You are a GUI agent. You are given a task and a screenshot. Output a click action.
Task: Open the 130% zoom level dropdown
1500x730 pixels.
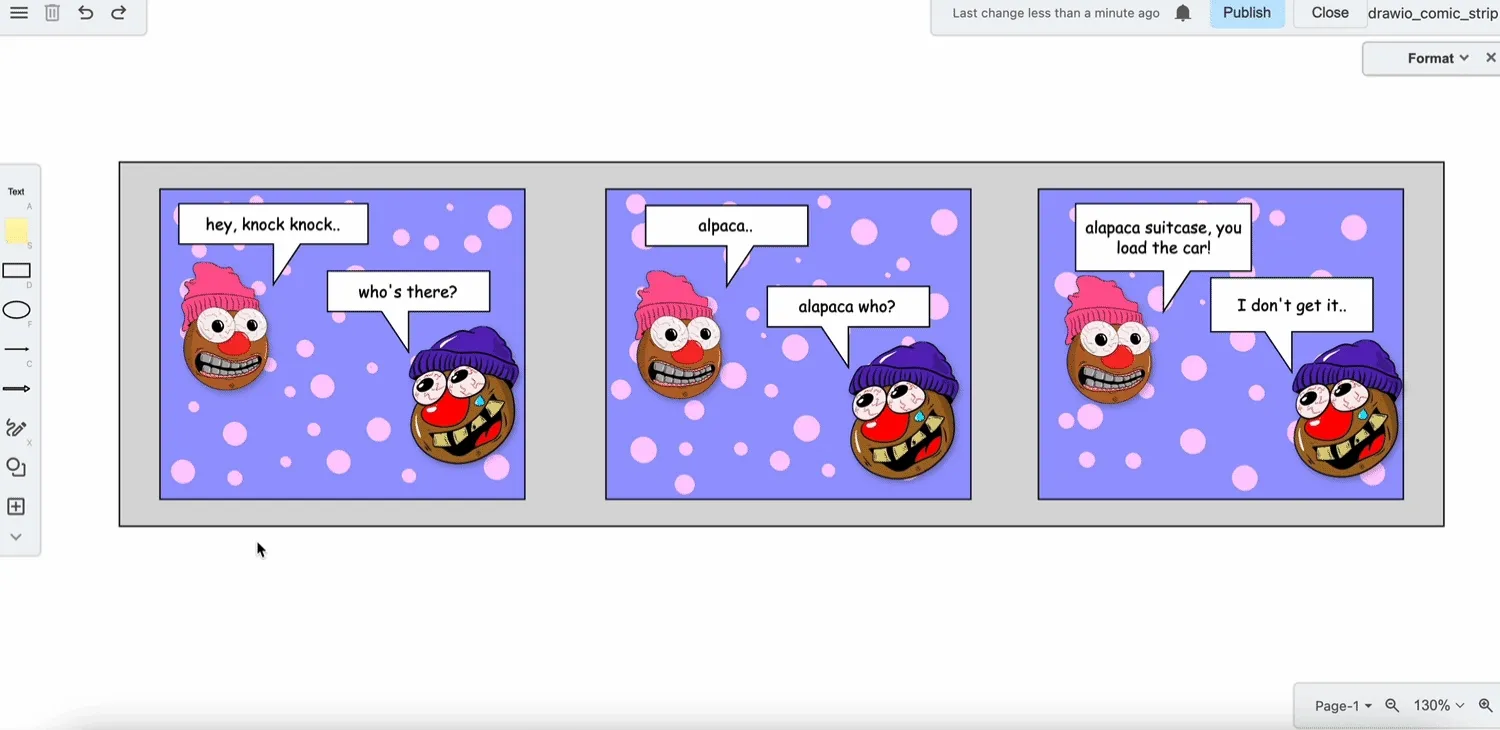[x=1436, y=705]
